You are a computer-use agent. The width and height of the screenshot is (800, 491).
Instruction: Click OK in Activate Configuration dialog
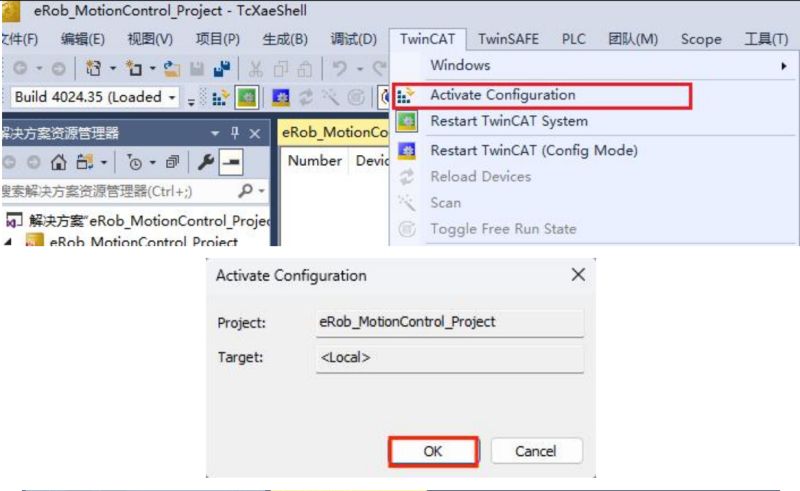pyautogui.click(x=433, y=451)
